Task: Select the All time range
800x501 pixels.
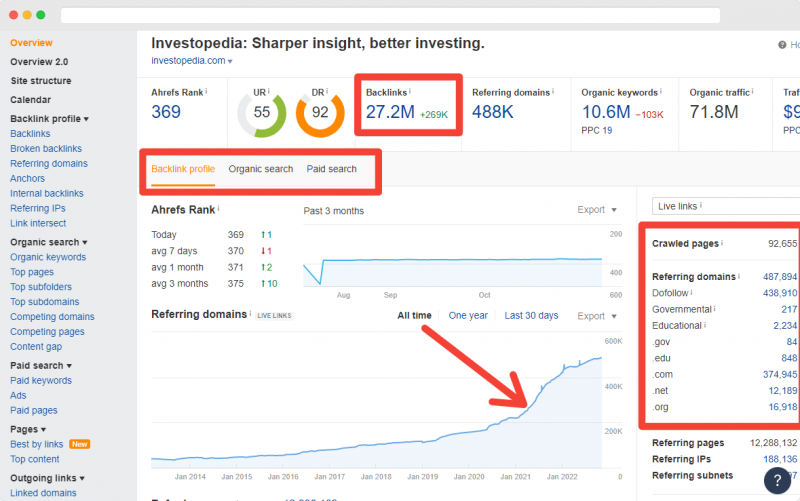Action: (x=414, y=315)
